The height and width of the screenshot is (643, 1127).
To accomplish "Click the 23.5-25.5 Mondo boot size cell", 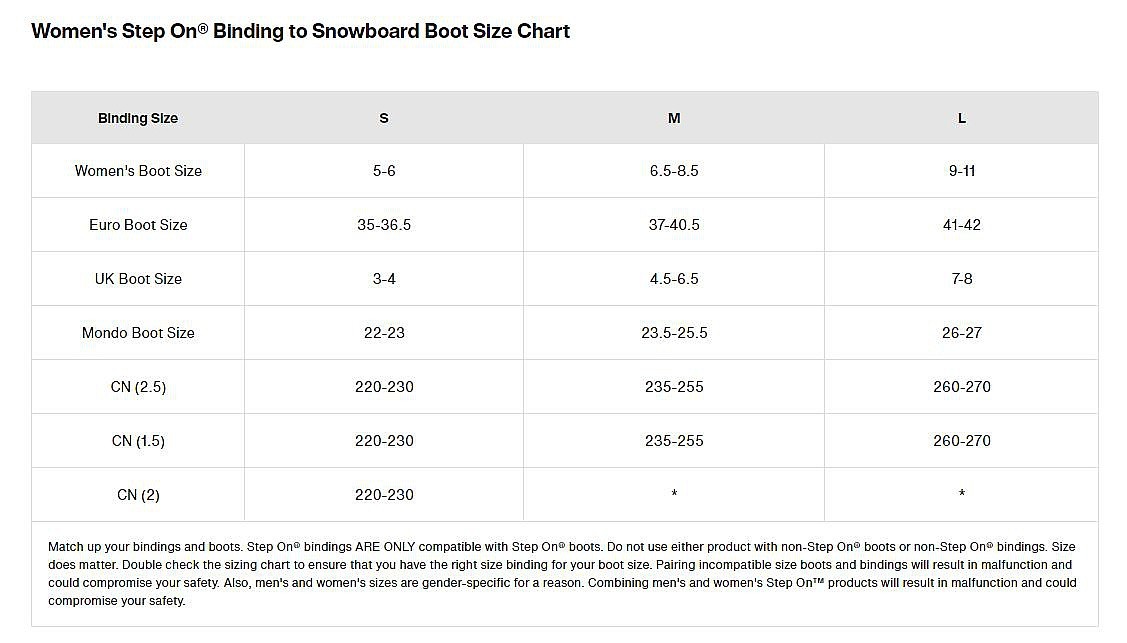I will 674,333.
